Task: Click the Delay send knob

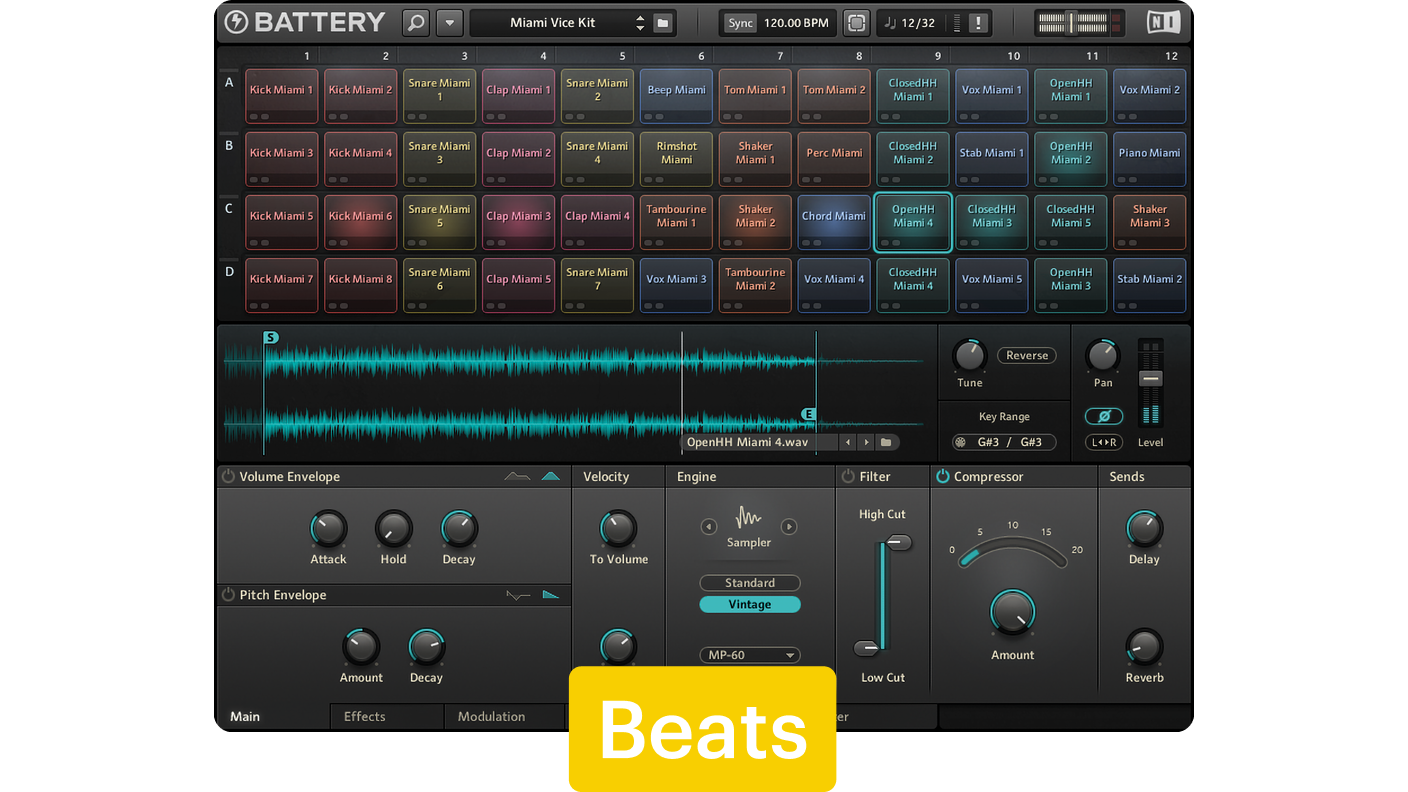Action: coord(1144,529)
